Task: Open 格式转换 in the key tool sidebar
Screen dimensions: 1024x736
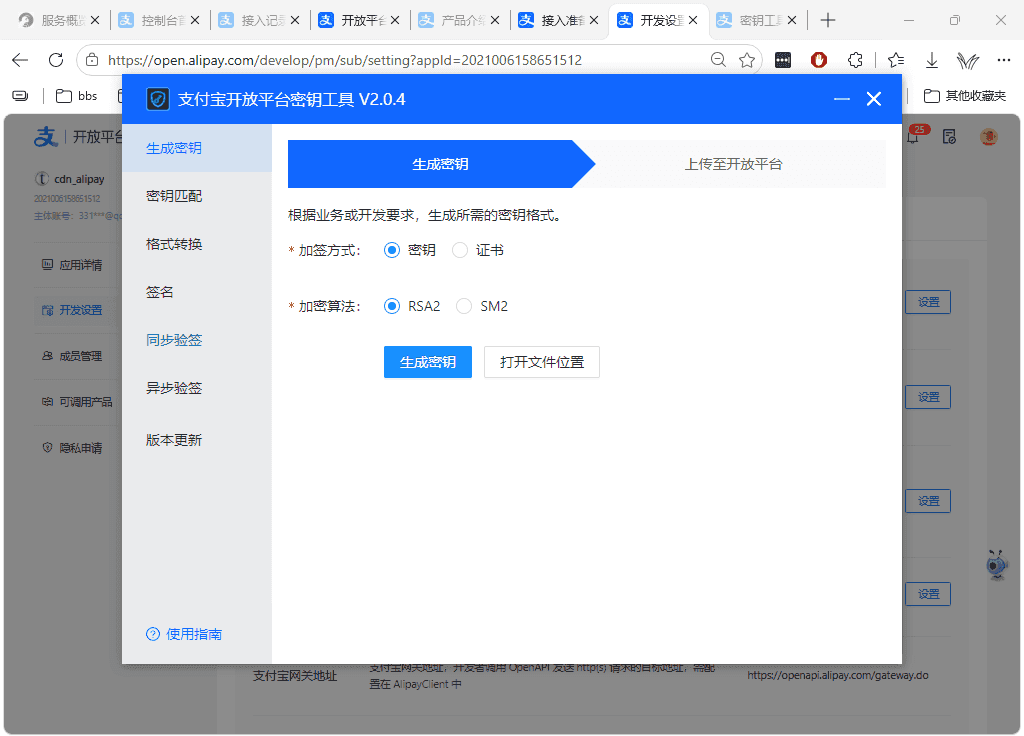Action: [x=197, y=244]
